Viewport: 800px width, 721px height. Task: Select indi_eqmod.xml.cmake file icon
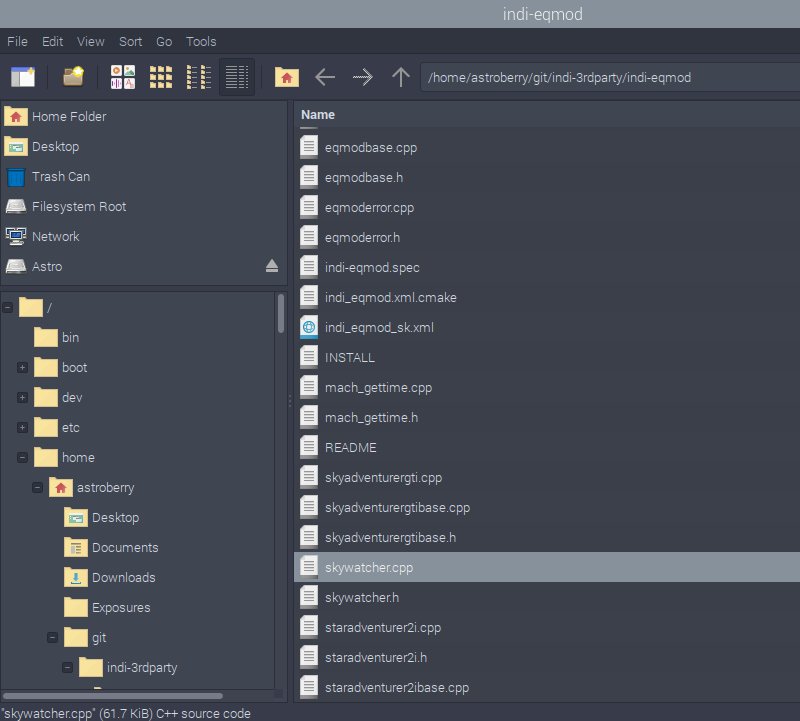(309, 297)
